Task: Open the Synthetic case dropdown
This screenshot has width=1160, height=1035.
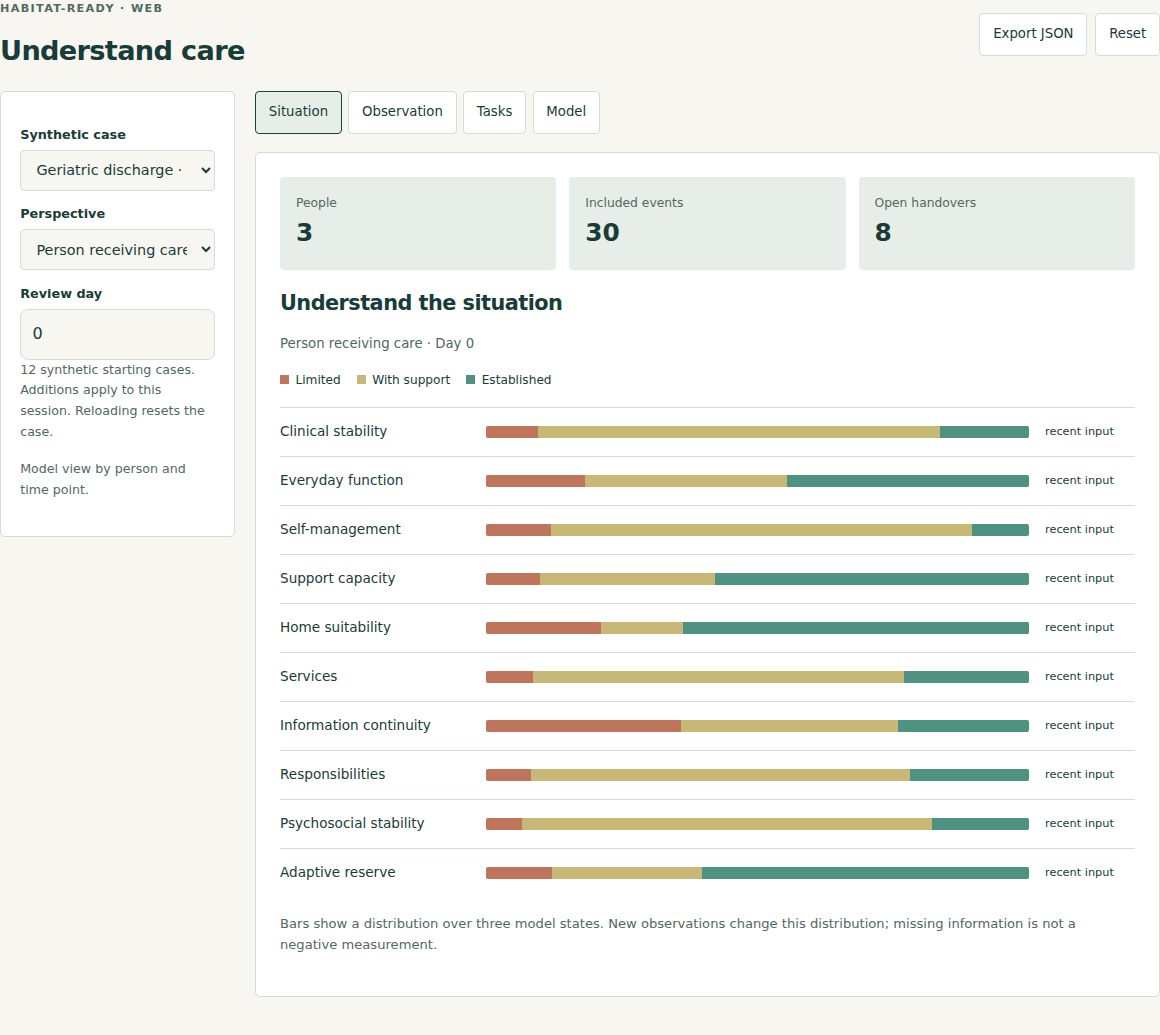Action: [x=118, y=170]
